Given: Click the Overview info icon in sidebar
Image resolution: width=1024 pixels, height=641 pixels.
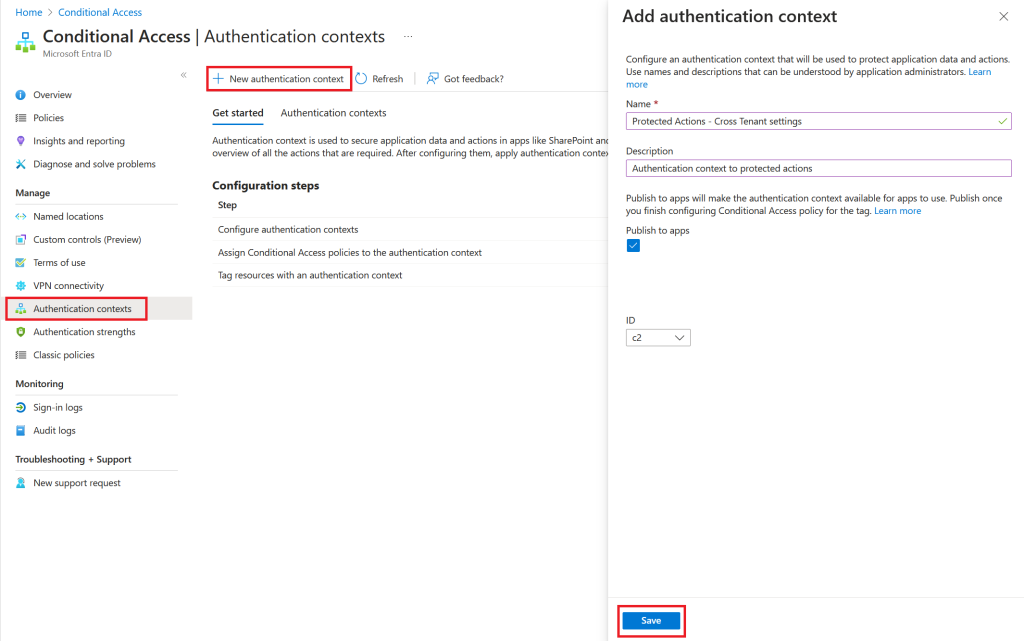Looking at the screenshot, I should tap(21, 95).
